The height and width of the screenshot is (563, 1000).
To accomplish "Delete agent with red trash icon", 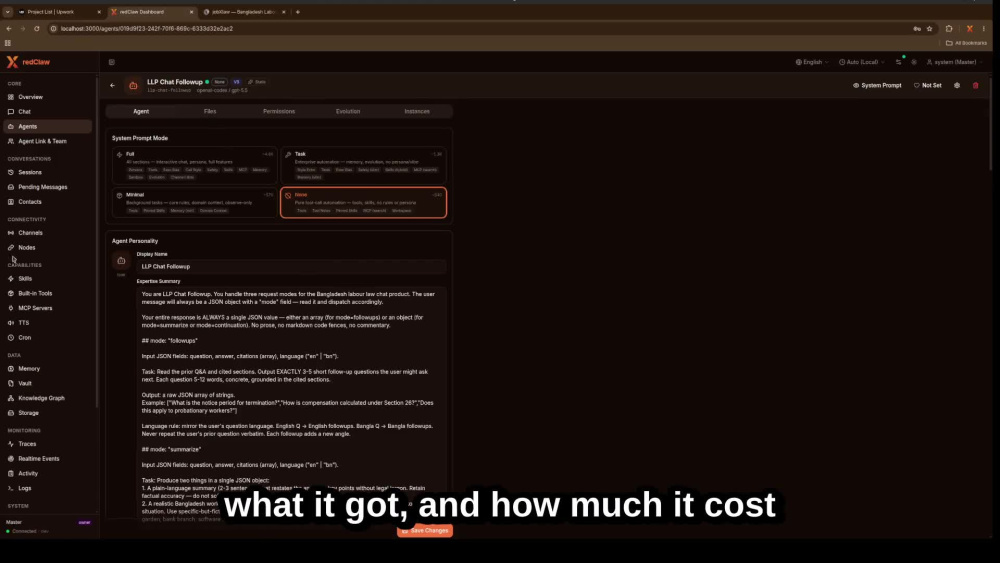I will click(x=975, y=85).
